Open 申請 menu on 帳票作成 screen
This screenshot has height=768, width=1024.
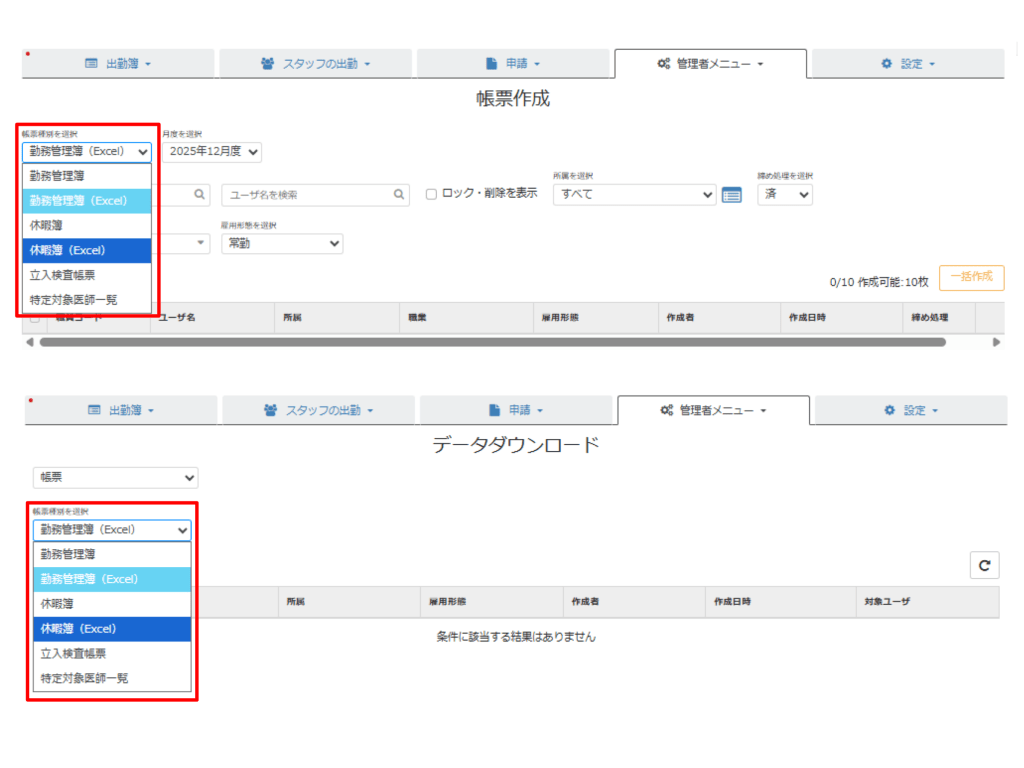click(512, 64)
